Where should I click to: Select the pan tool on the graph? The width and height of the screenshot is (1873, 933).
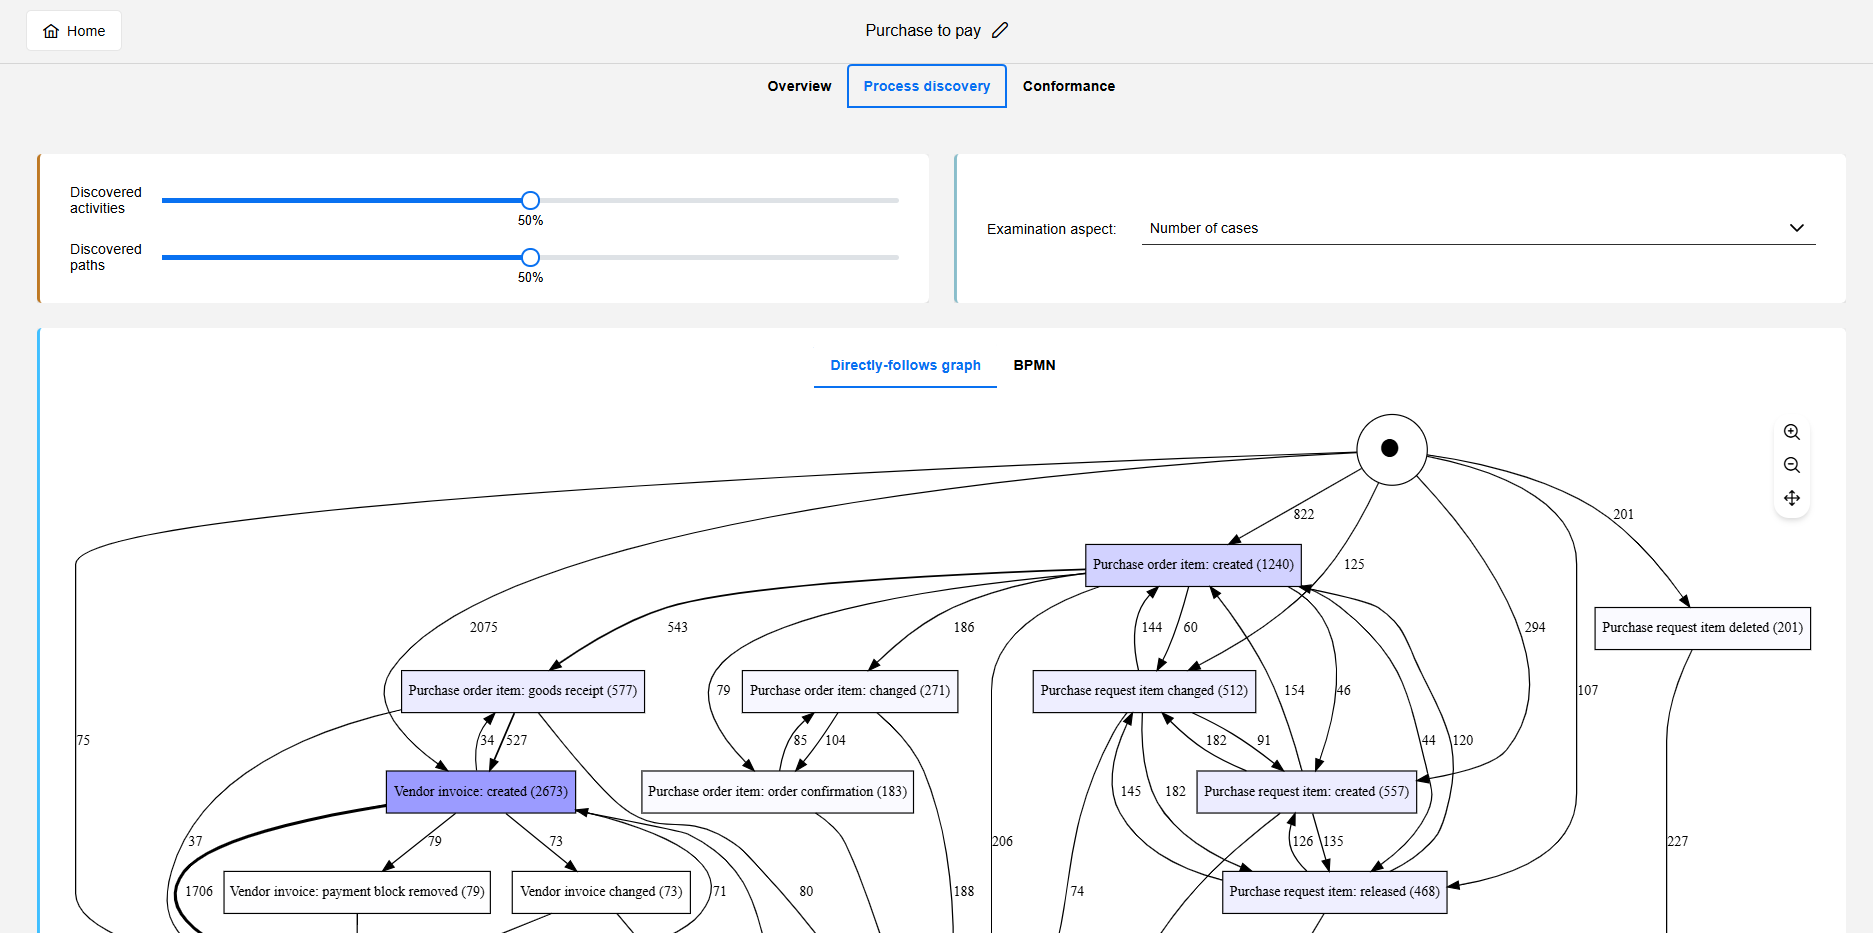coord(1791,498)
